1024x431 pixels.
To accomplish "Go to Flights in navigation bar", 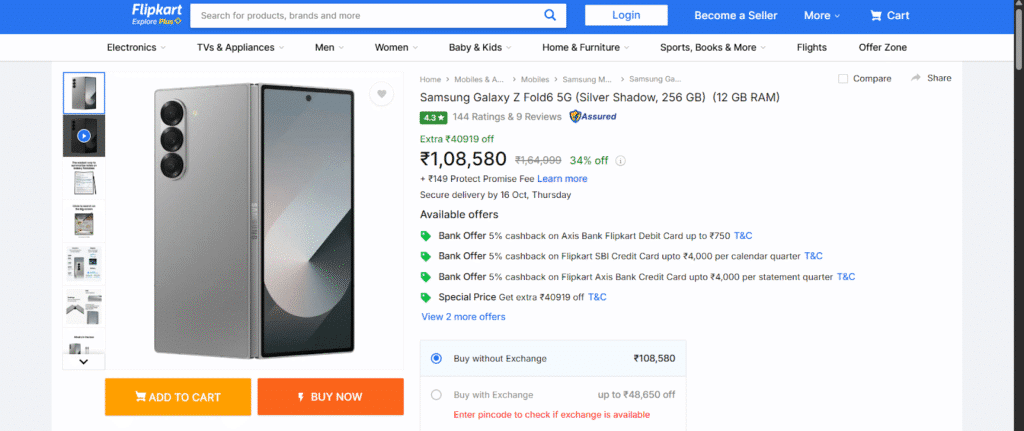I will pyautogui.click(x=812, y=48).
